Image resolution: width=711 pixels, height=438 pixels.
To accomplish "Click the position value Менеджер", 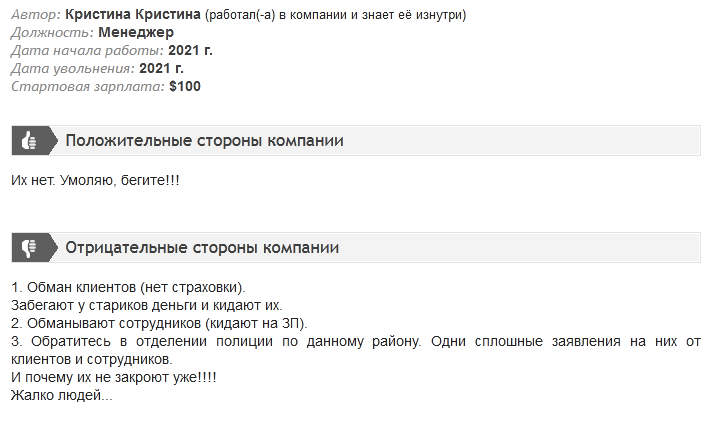I will (136, 32).
